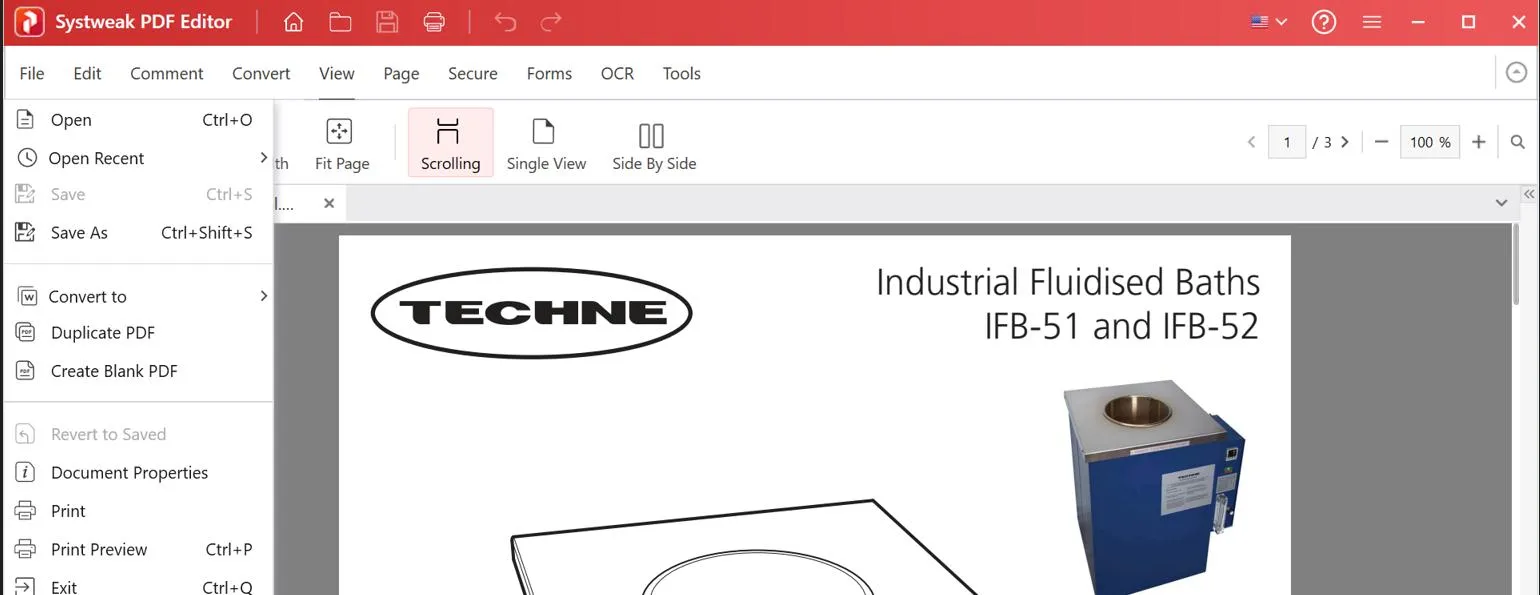Choose Print from the File menu

click(x=138, y=511)
